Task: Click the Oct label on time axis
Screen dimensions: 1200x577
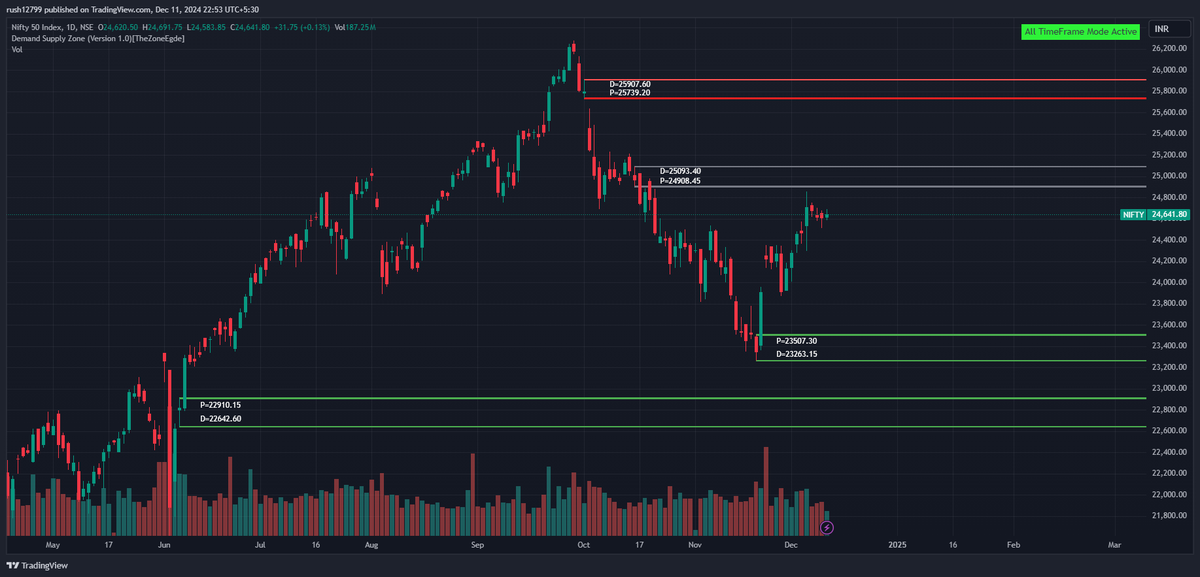Action: click(583, 546)
